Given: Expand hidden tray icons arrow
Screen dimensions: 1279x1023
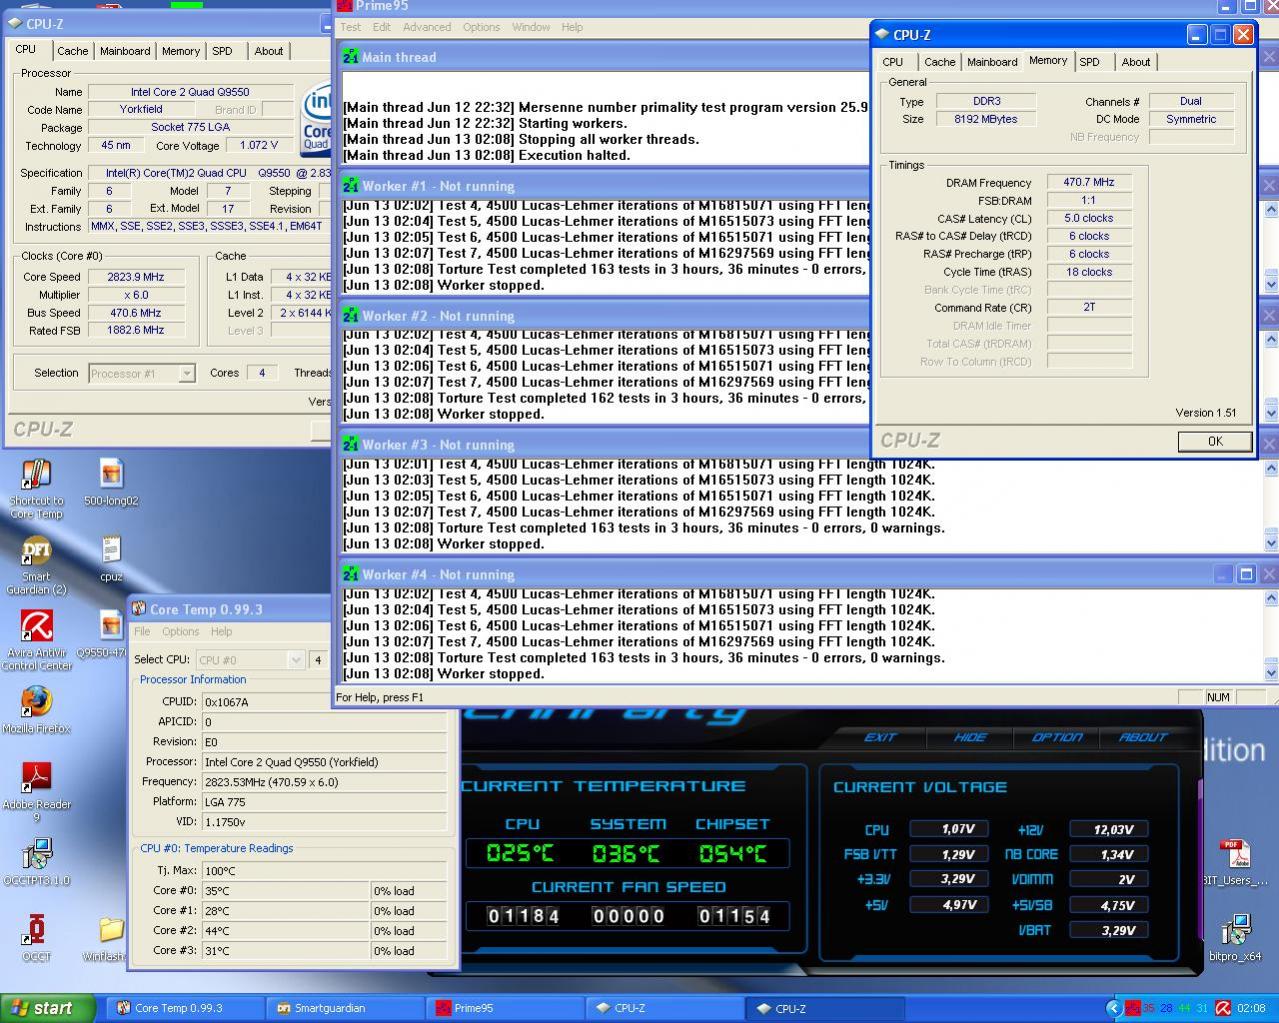Looking at the screenshot, I should click(x=1113, y=1008).
